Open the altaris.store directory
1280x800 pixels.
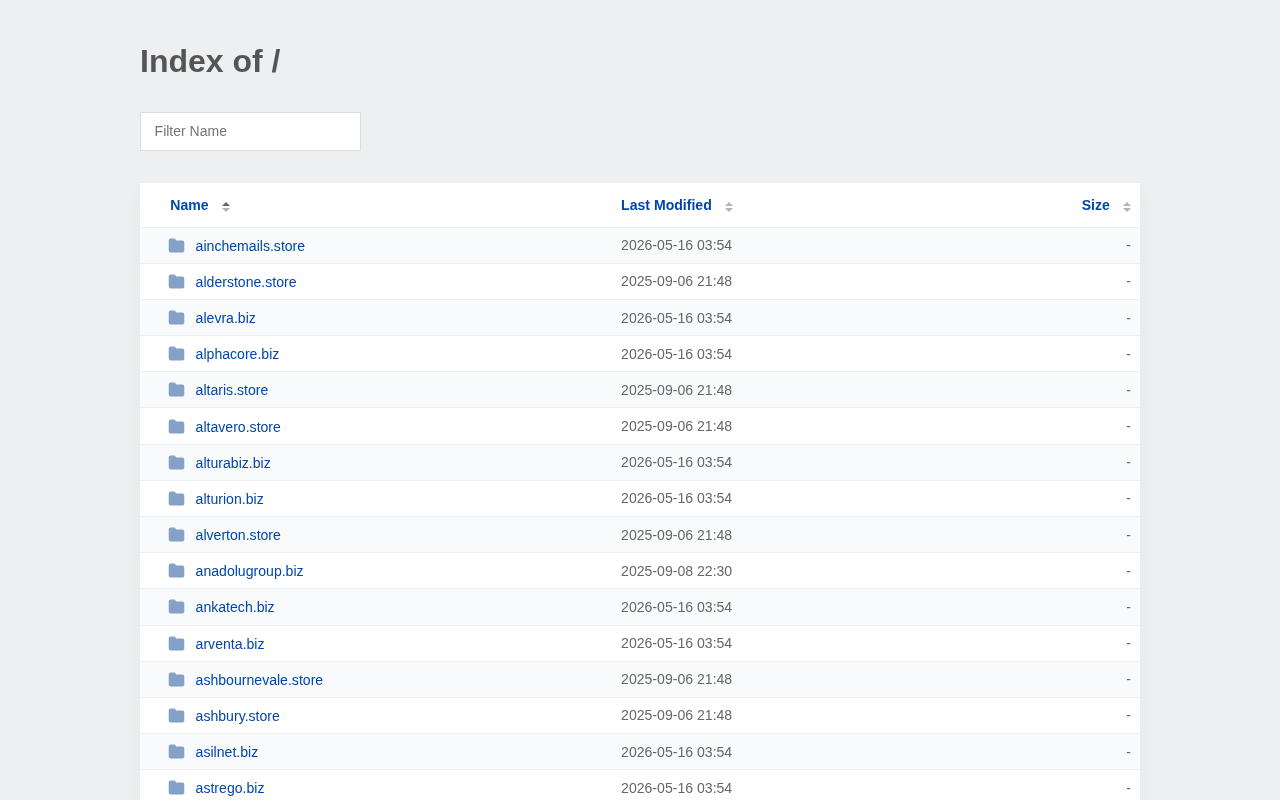(232, 390)
